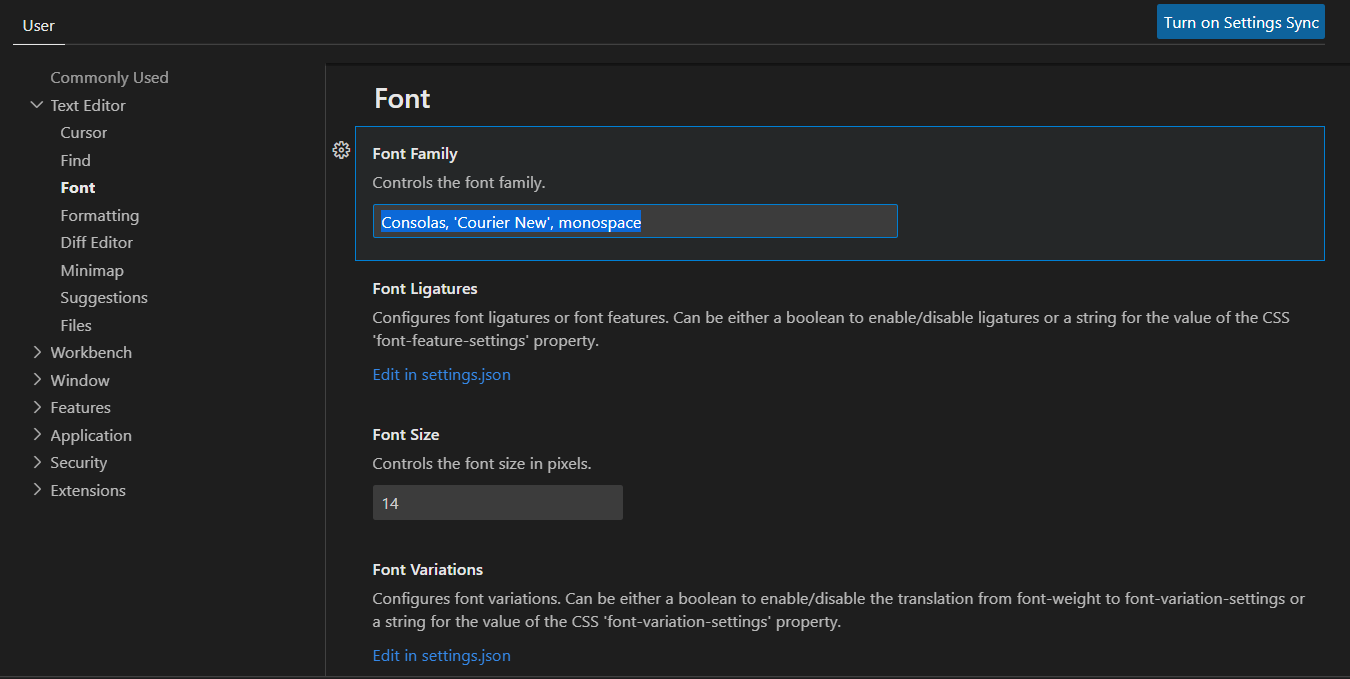1350x679 pixels.
Task: Open Edit in settings.json under Font Ligatures
Action: pos(441,375)
